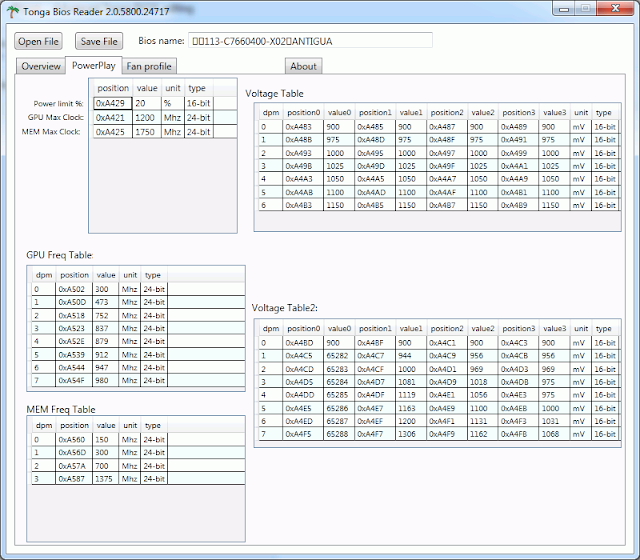
Task: Select GPU Freq value 879 cell
Action: [x=105, y=341]
